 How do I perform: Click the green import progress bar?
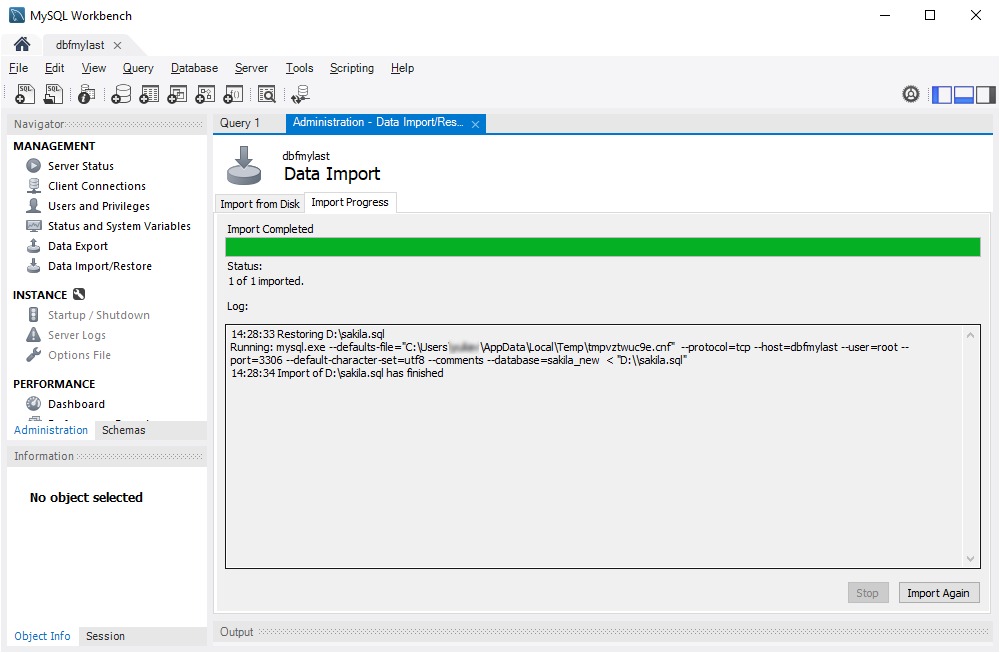click(x=603, y=247)
